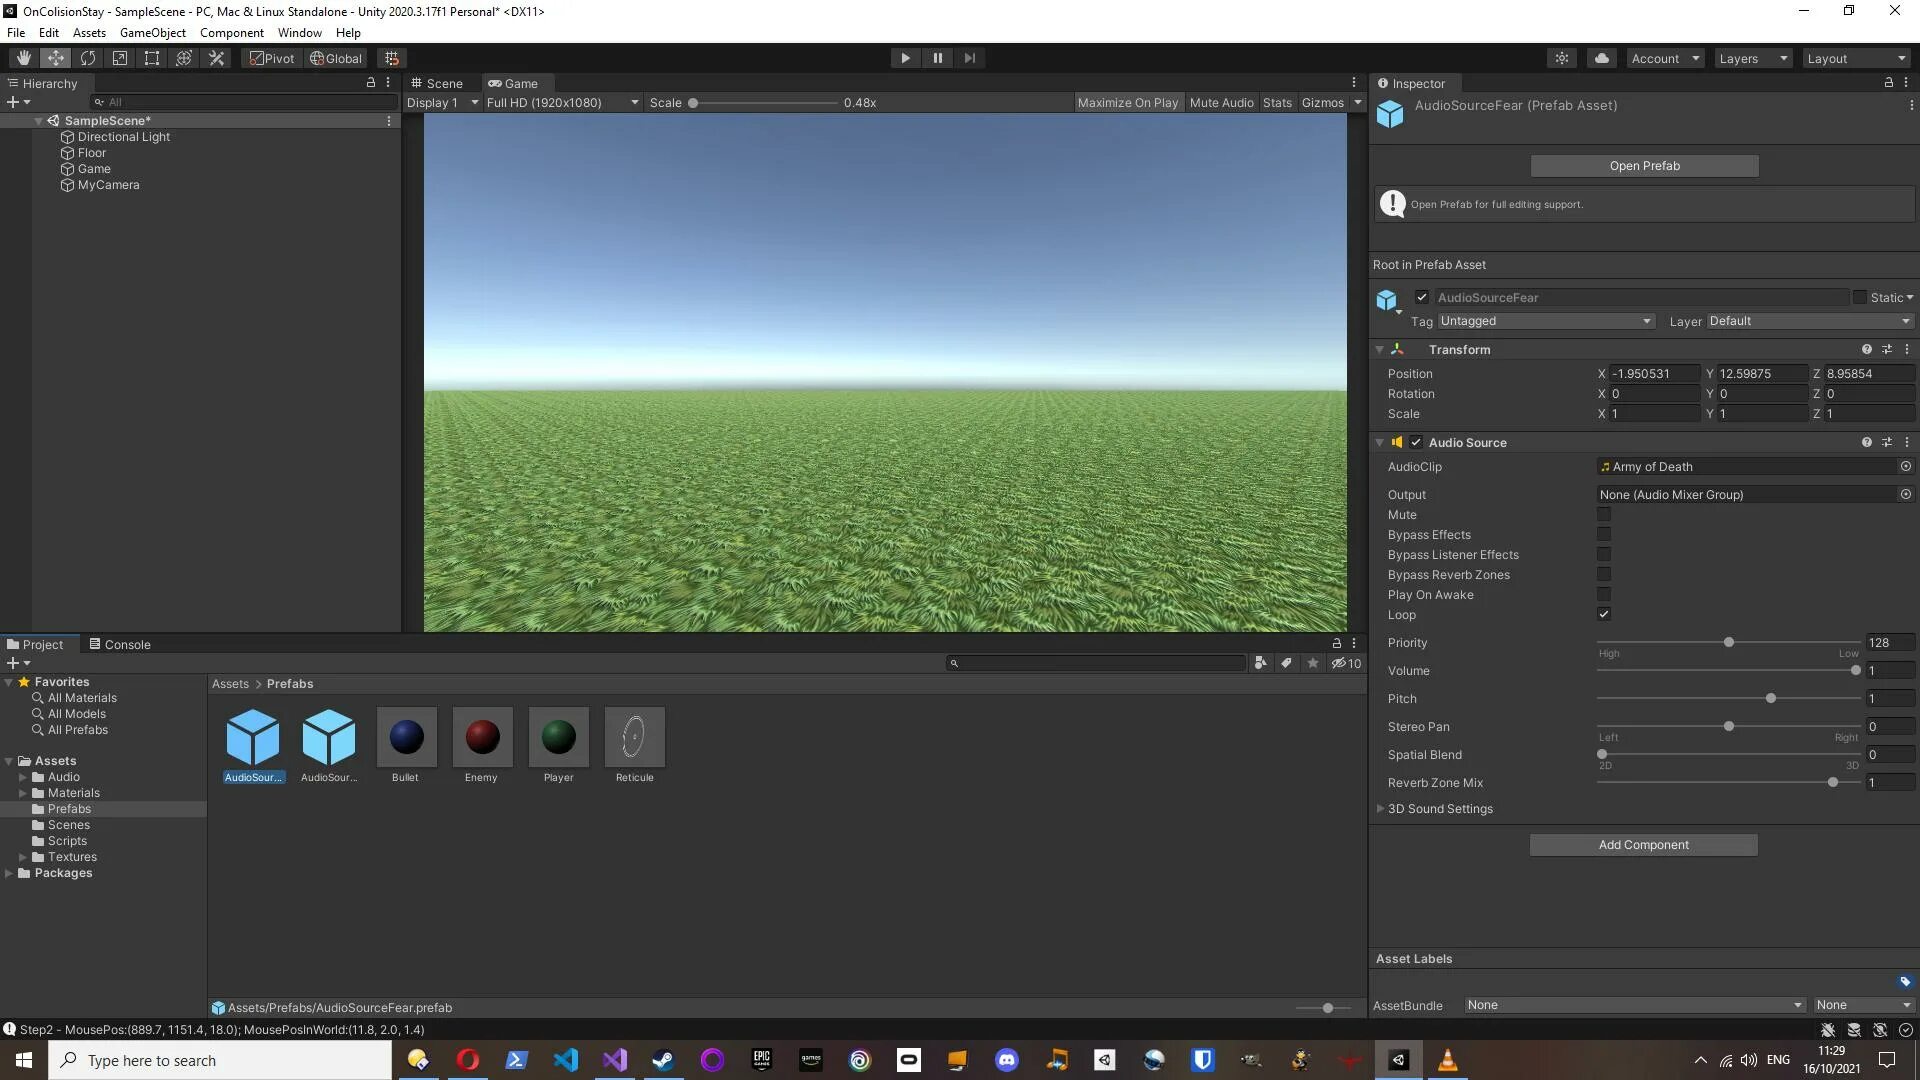Open the GameObject menu
Viewport: 1920px width, 1080px height.
click(152, 33)
